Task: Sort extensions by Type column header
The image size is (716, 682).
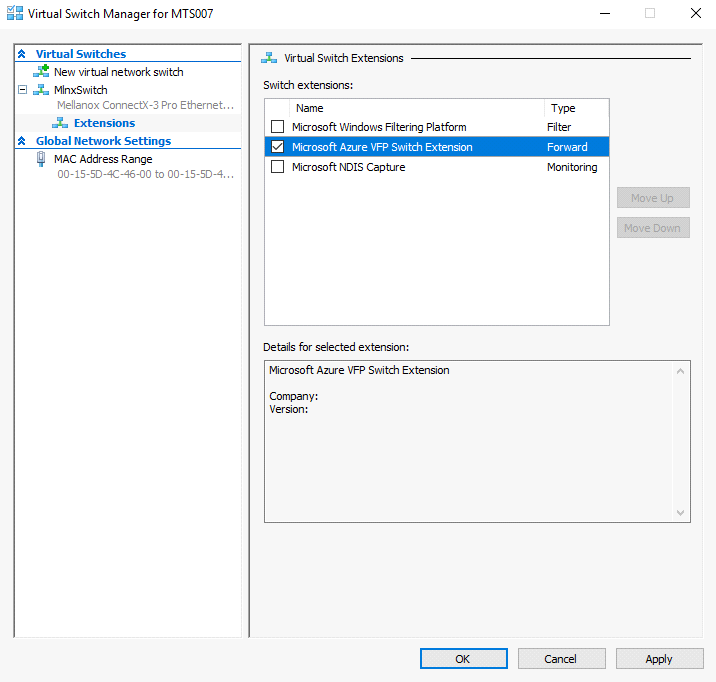Action: pos(576,108)
